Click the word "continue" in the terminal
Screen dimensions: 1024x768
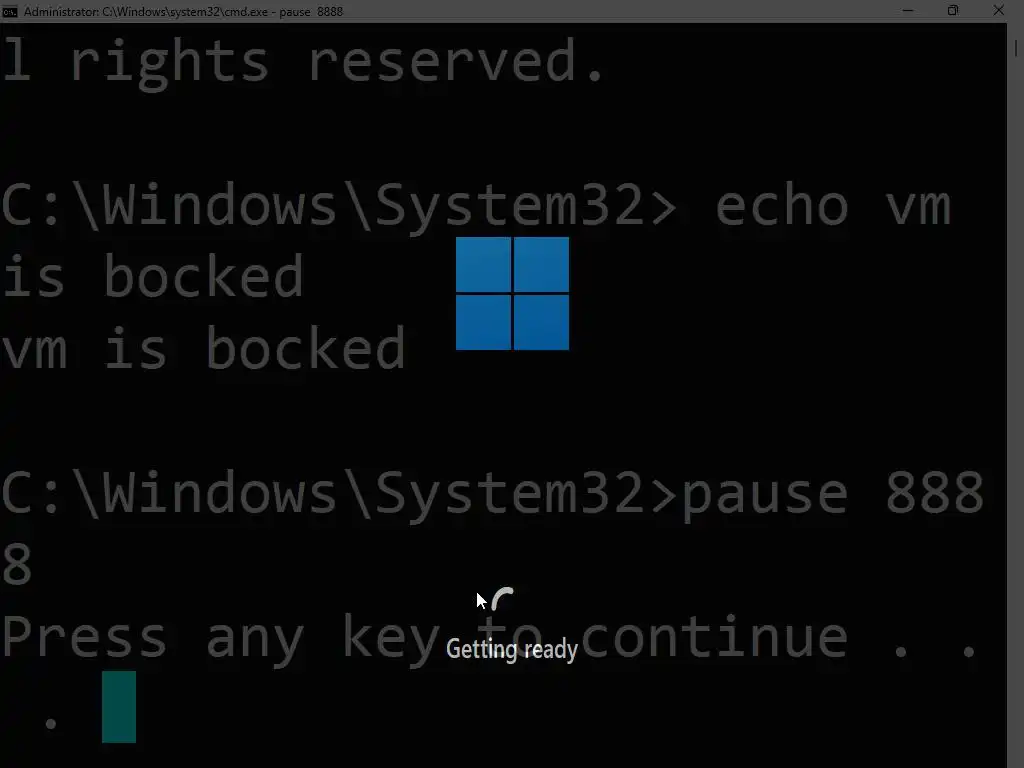714,637
